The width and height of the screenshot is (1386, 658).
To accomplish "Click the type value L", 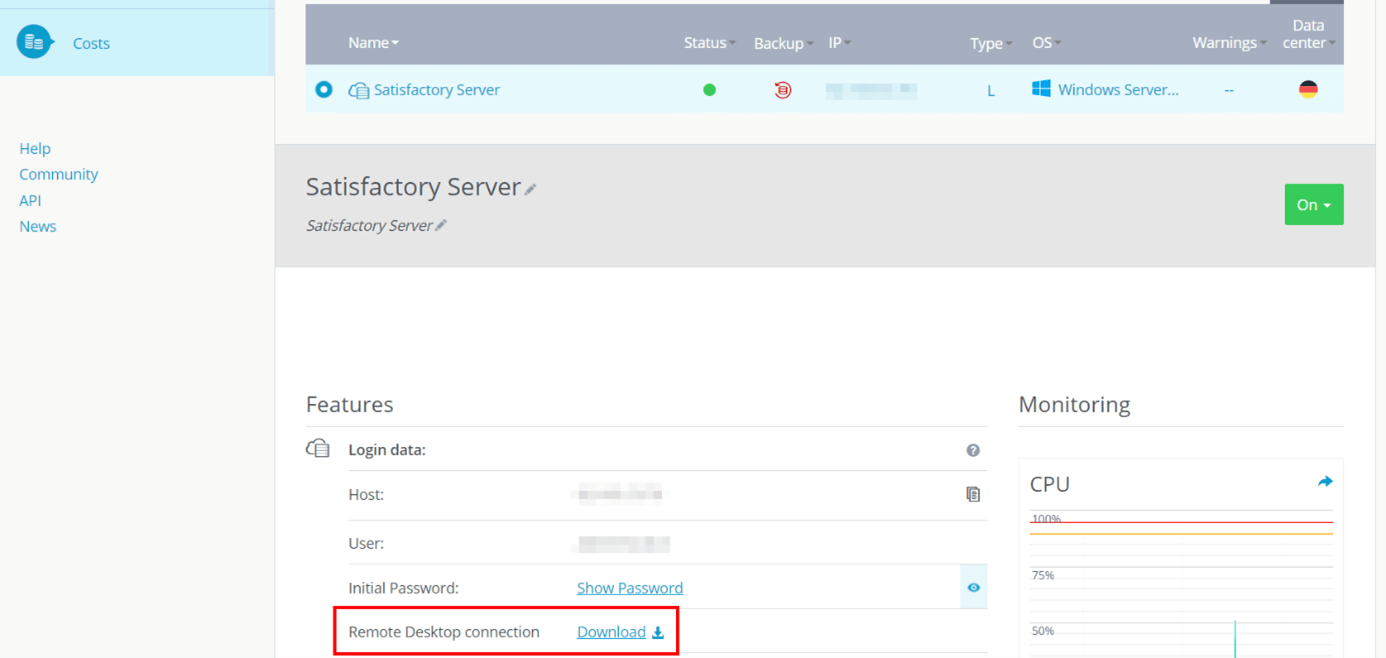I will (991, 90).
